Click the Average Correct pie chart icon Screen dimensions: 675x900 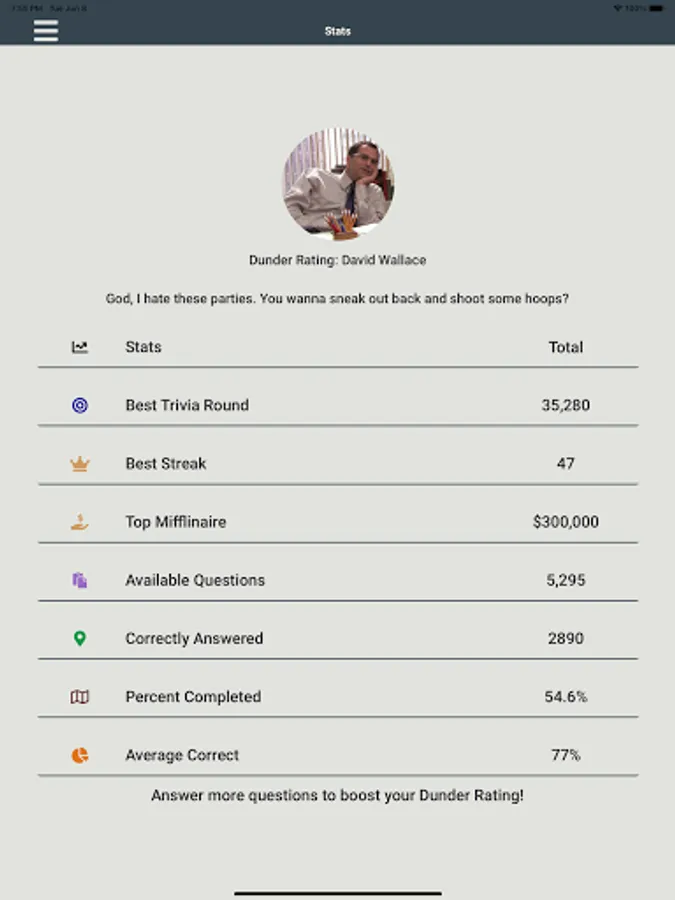click(80, 755)
